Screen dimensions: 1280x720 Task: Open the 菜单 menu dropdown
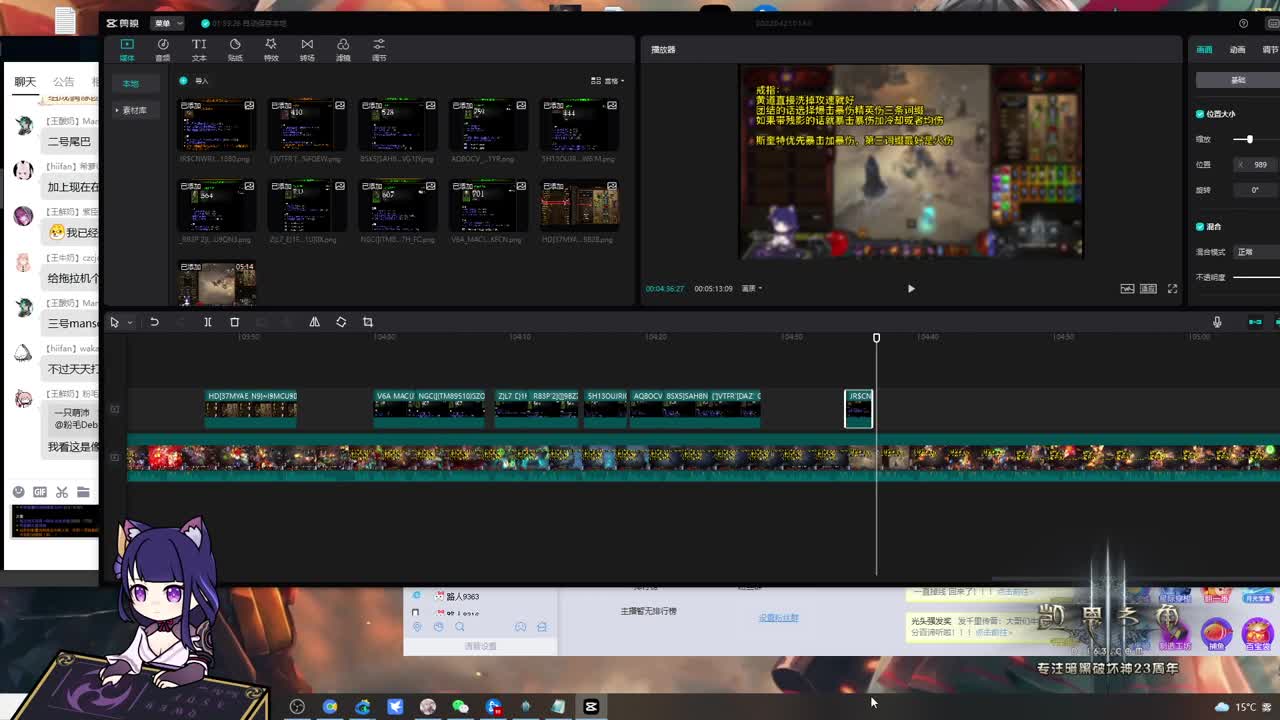point(167,23)
